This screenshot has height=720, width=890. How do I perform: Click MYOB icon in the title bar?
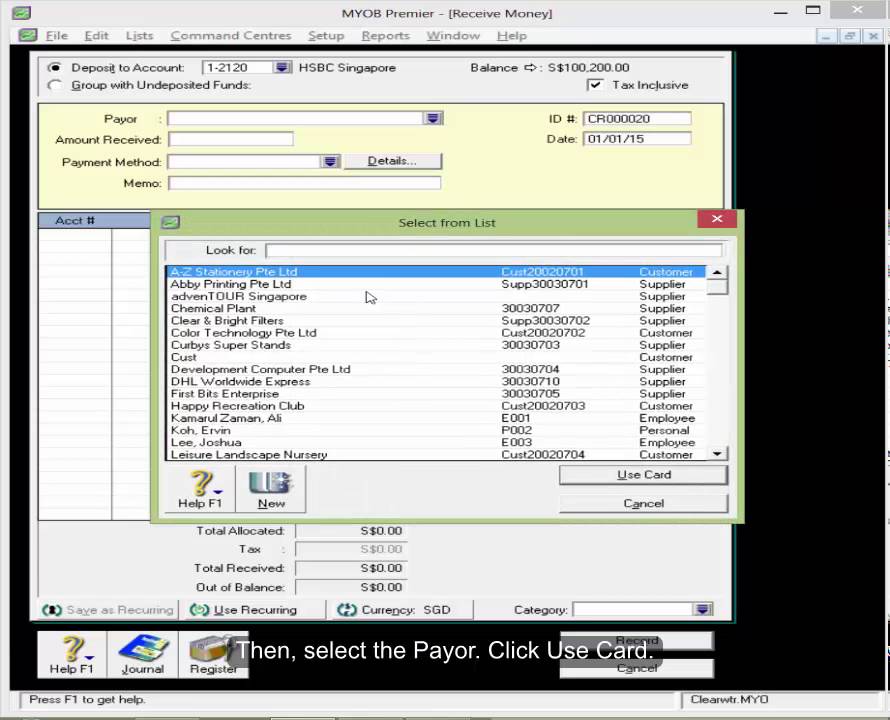pyautogui.click(x=22, y=12)
